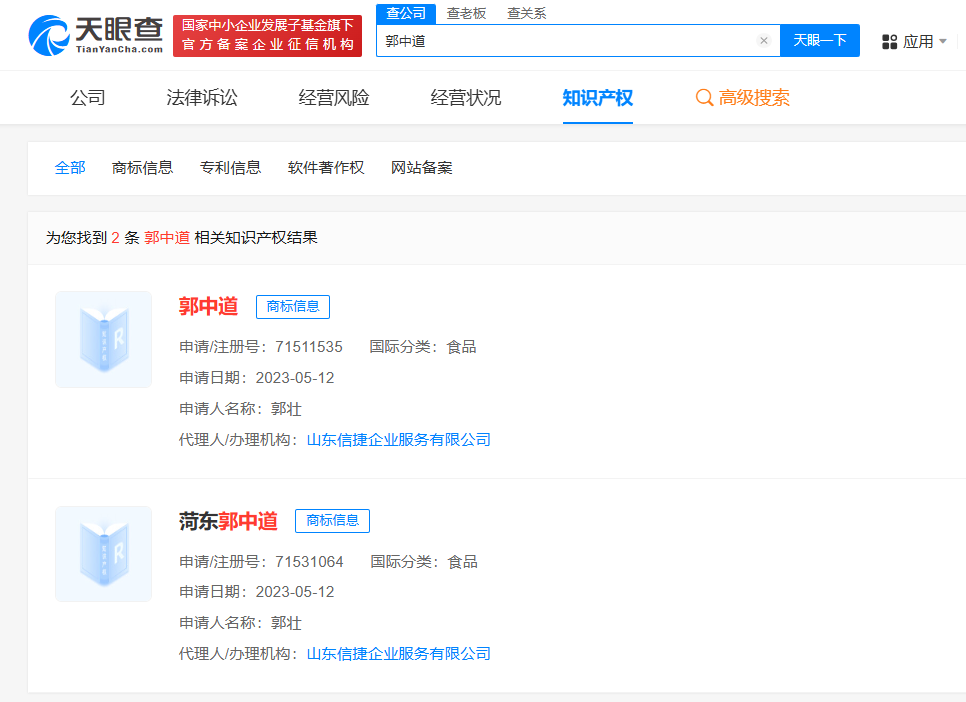The width and height of the screenshot is (966, 702).
Task: Clear the search box text
Action: point(763,41)
